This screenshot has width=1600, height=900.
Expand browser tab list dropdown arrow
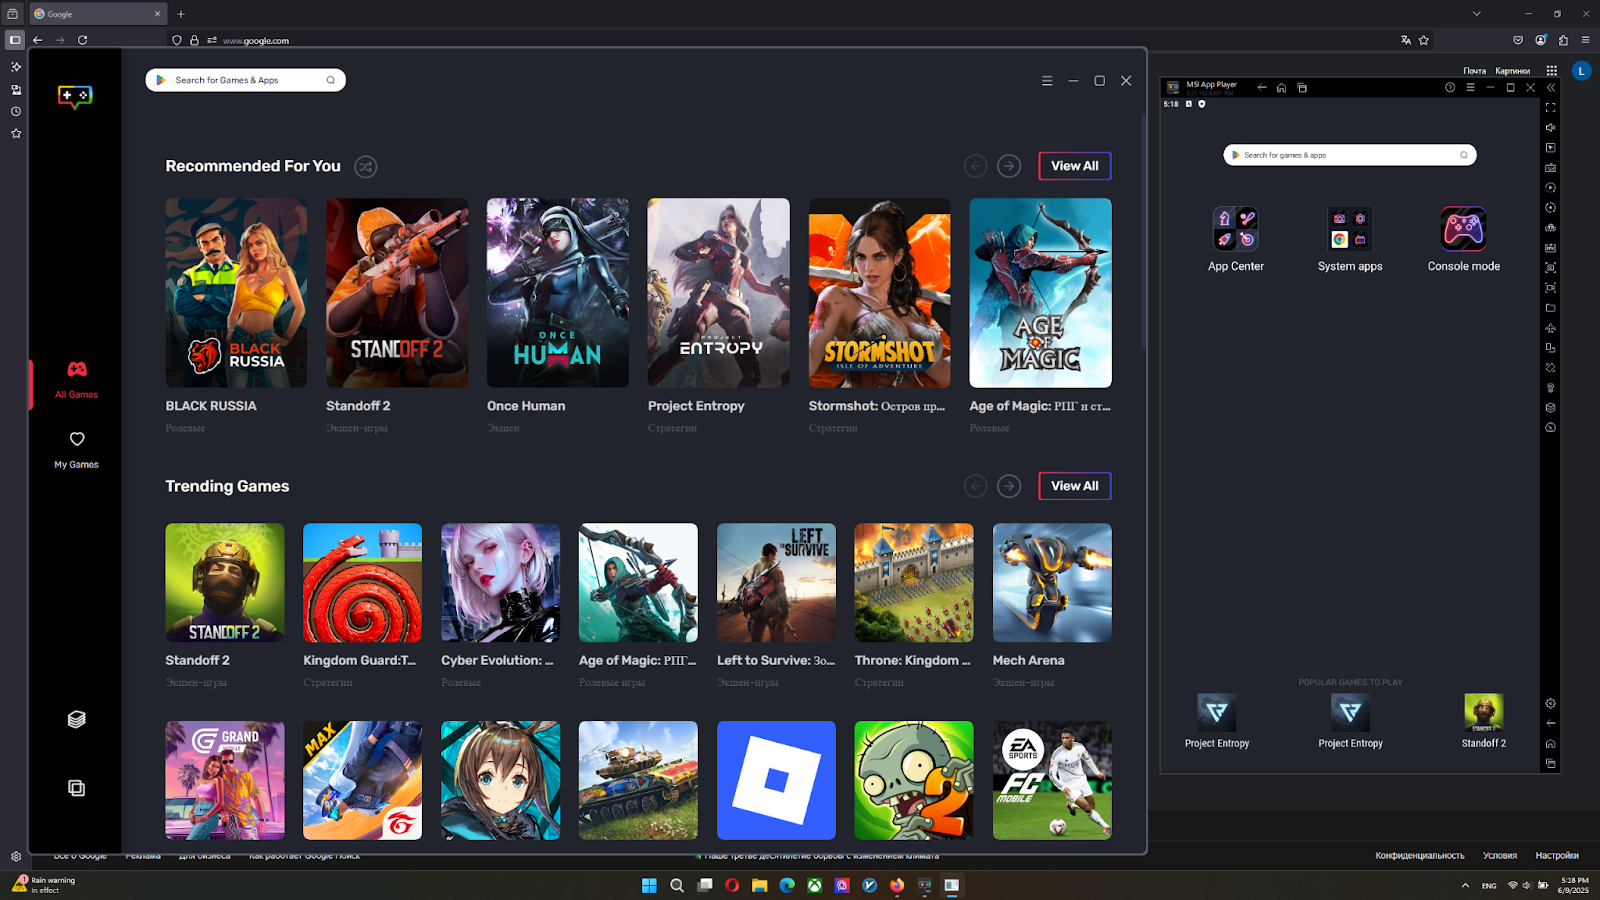(1476, 14)
